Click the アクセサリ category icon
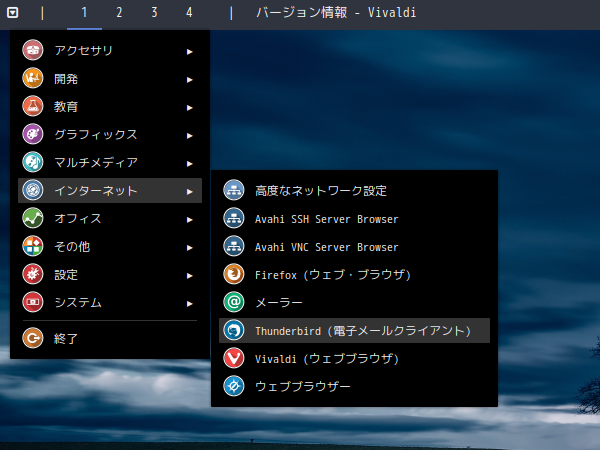The image size is (600, 450). click(33, 50)
